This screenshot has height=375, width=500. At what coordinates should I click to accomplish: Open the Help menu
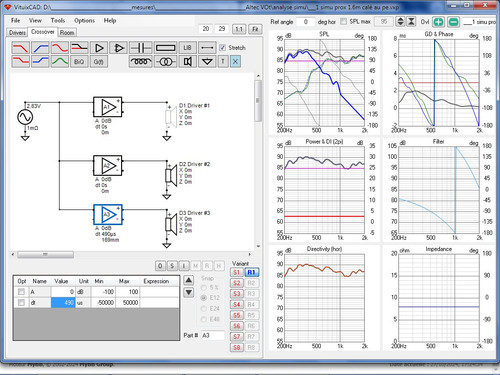110,20
